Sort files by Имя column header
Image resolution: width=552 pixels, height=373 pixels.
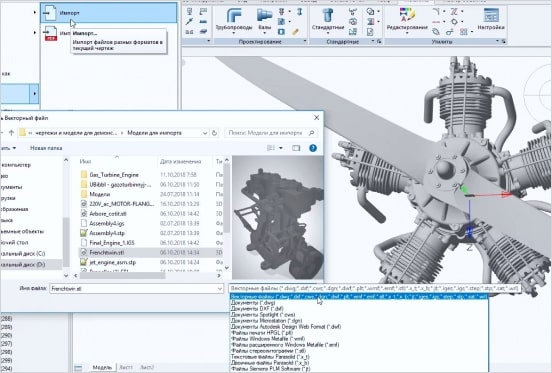click(x=85, y=162)
